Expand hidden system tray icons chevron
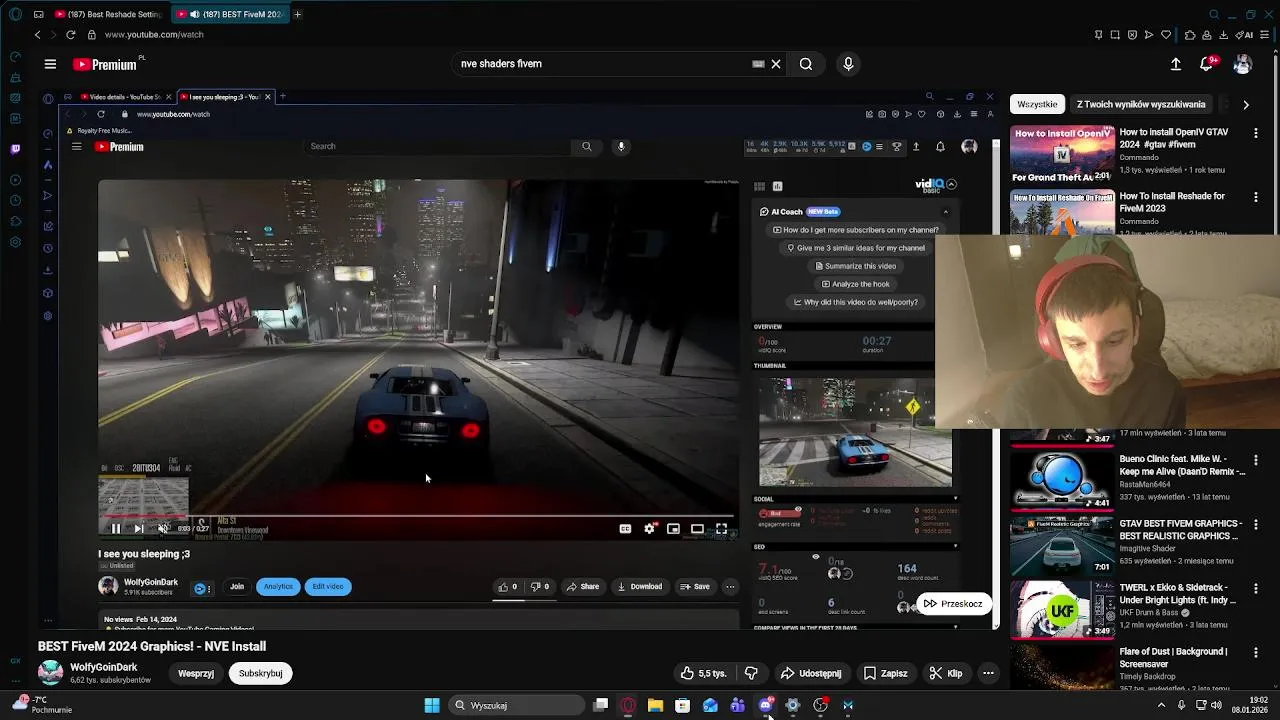The height and width of the screenshot is (720, 1280). pyautogui.click(x=1161, y=705)
